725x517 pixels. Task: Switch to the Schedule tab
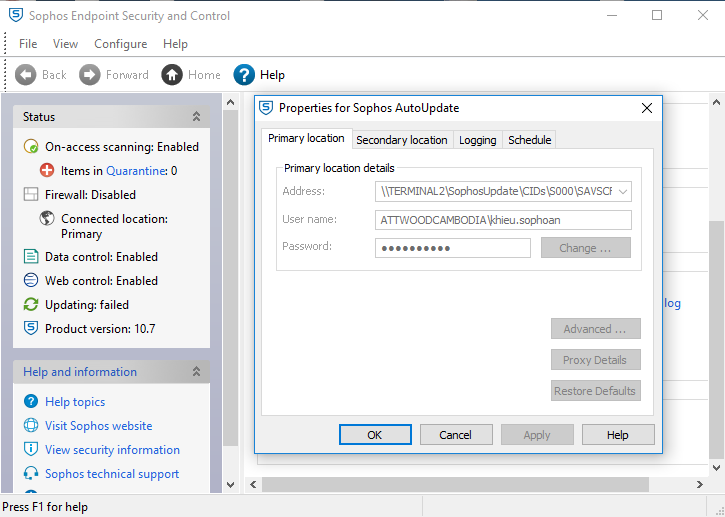pyautogui.click(x=529, y=140)
